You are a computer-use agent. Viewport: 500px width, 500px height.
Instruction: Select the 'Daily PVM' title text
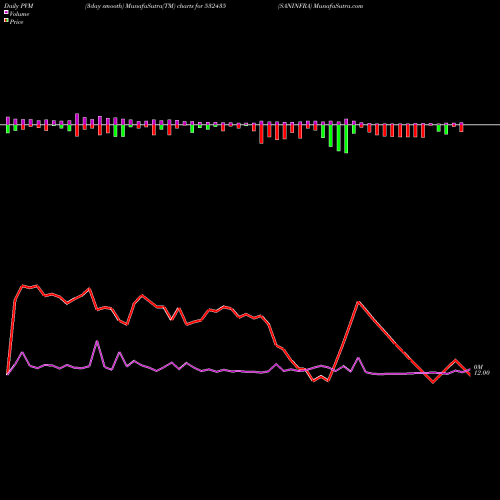tap(19, 6)
